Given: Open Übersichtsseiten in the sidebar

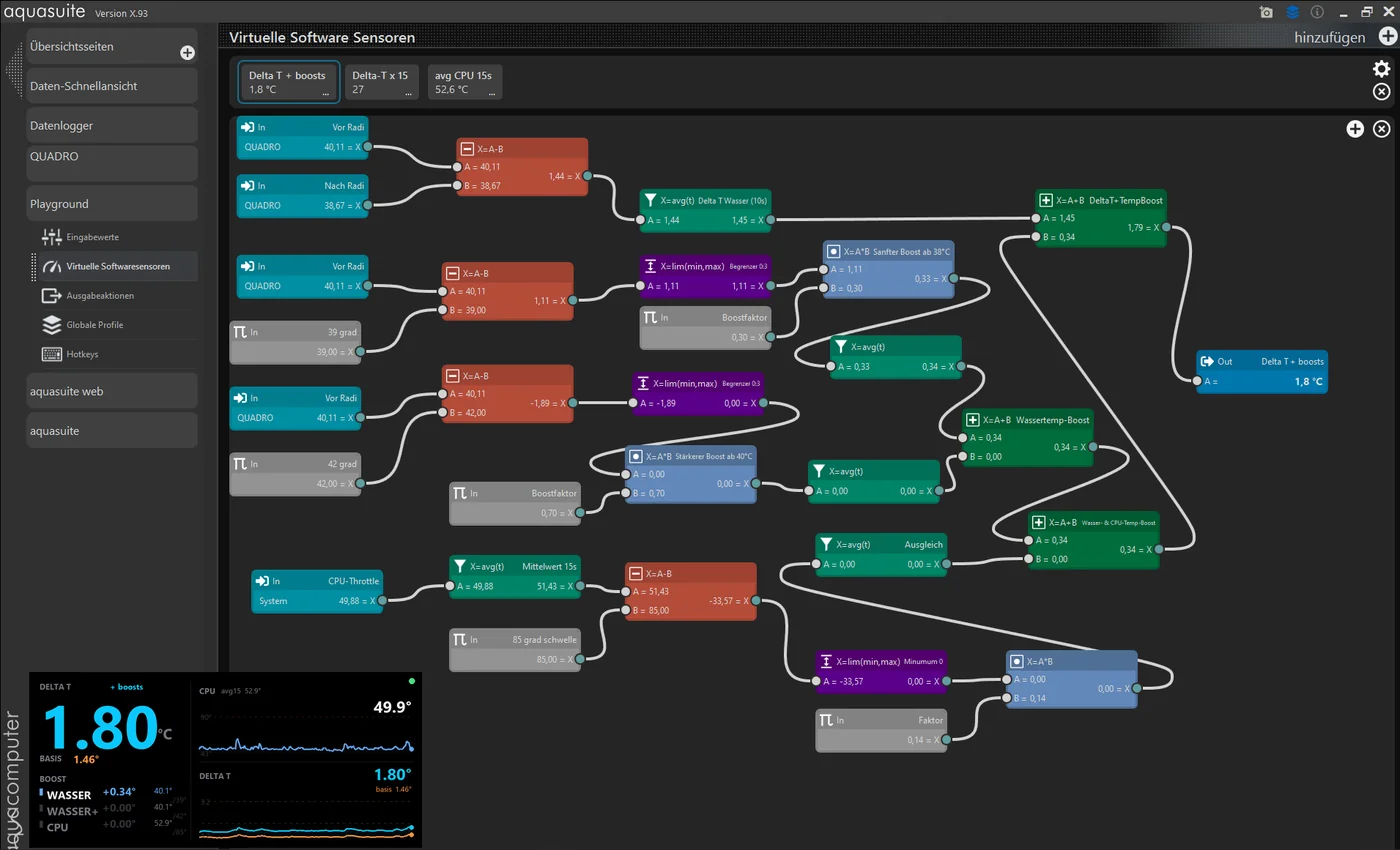Looking at the screenshot, I should pyautogui.click(x=112, y=46).
